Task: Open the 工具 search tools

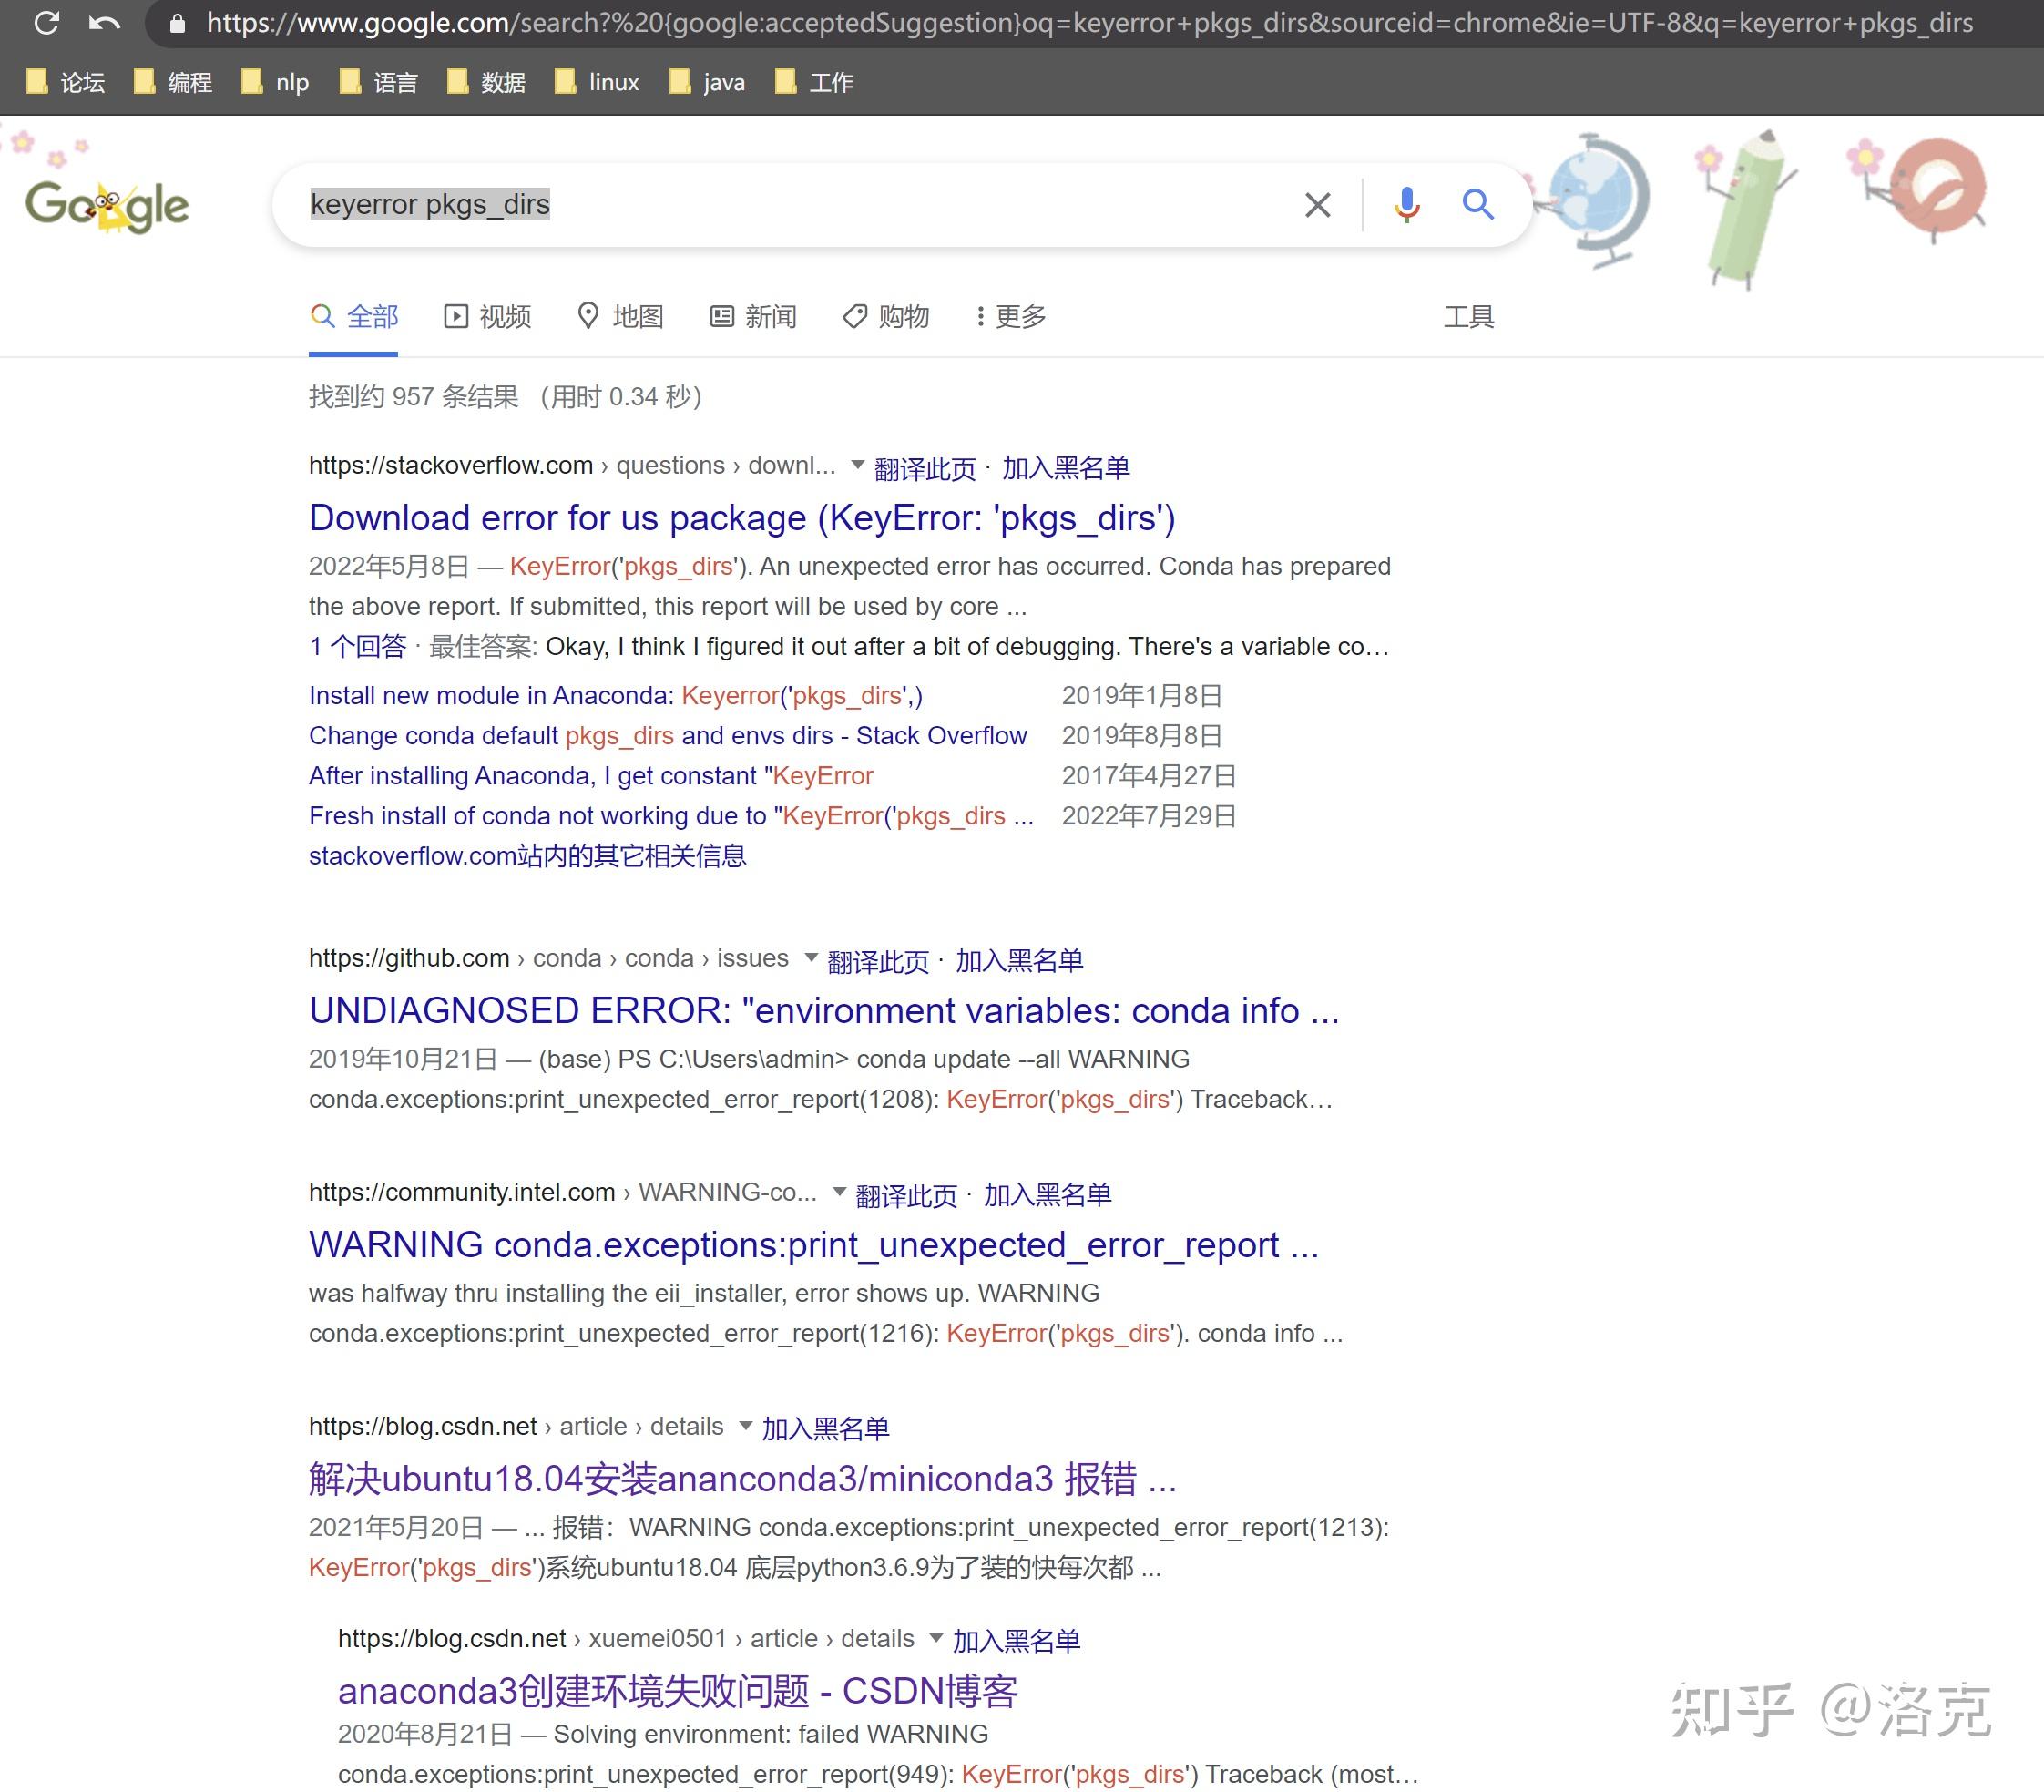Action: (x=1468, y=317)
